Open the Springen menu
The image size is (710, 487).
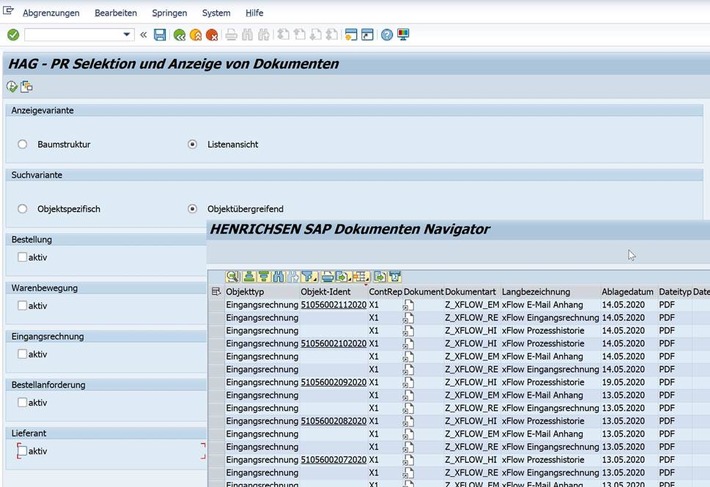[x=169, y=13]
